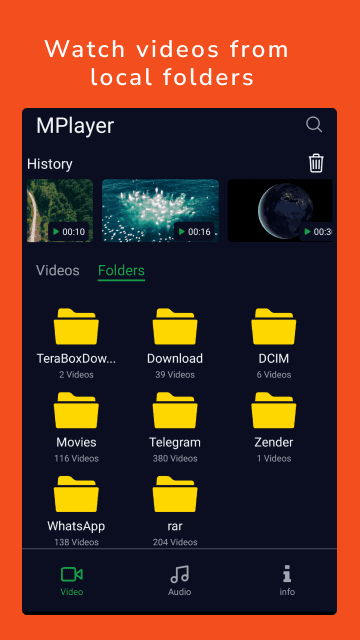Go to Video in bottom navigation

[72, 581]
